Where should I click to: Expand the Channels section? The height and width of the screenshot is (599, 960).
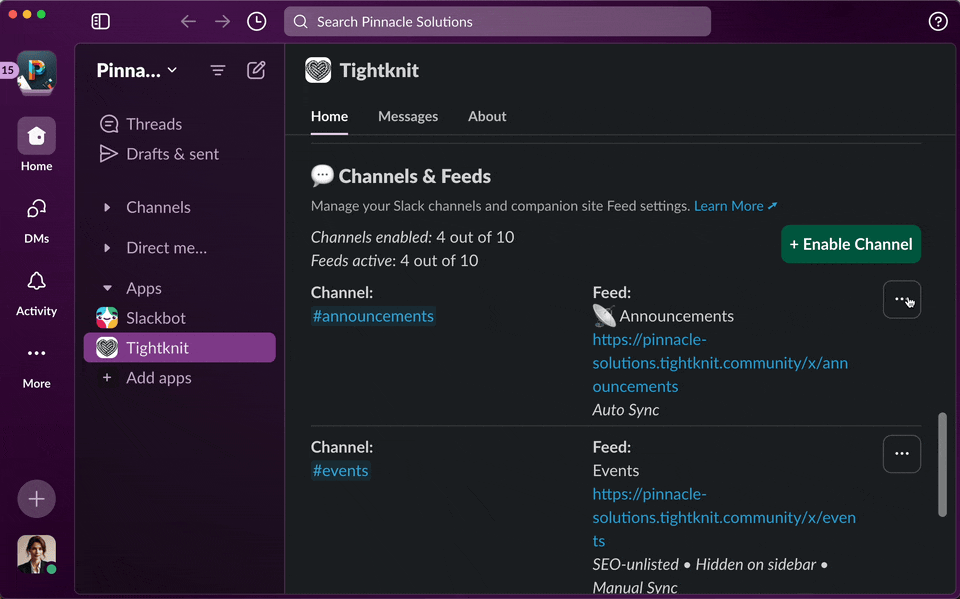point(107,208)
